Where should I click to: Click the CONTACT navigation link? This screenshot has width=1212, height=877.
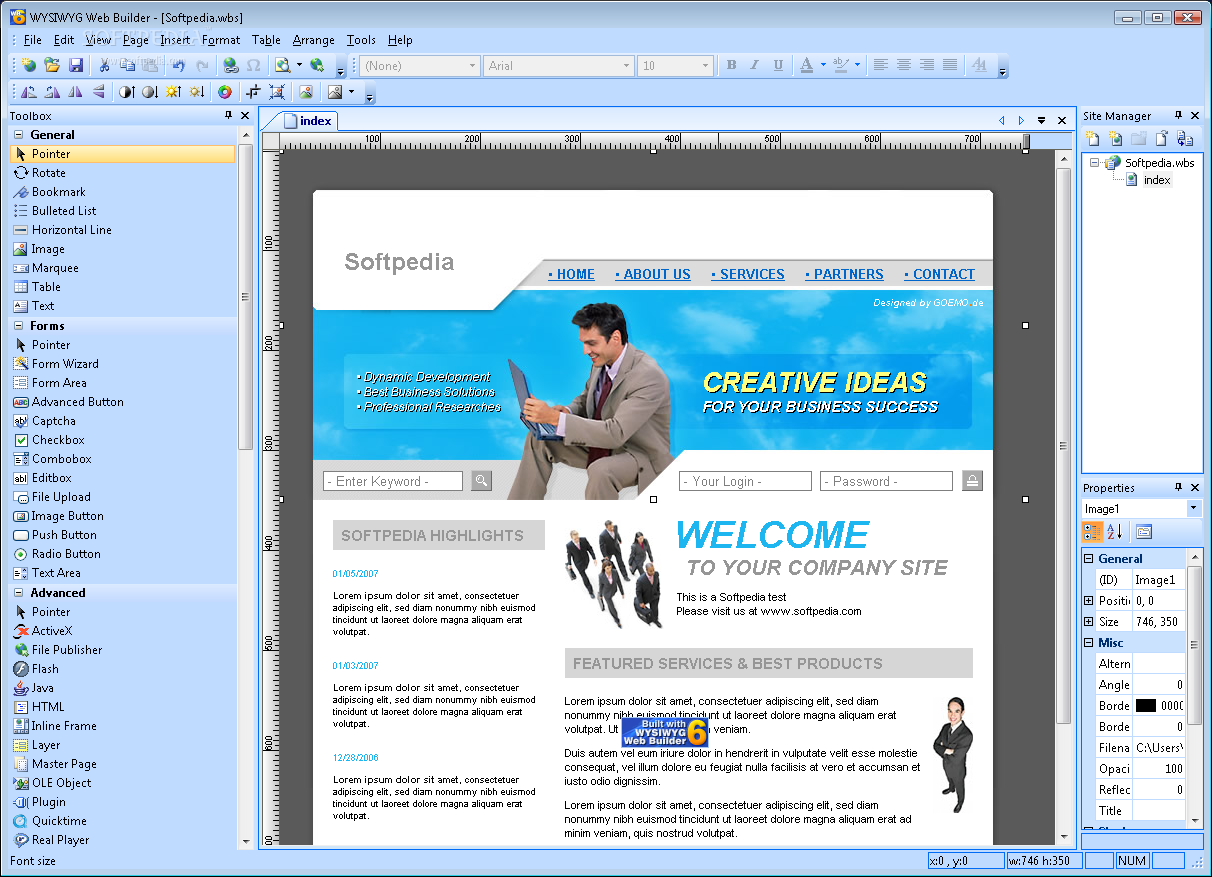(x=939, y=274)
